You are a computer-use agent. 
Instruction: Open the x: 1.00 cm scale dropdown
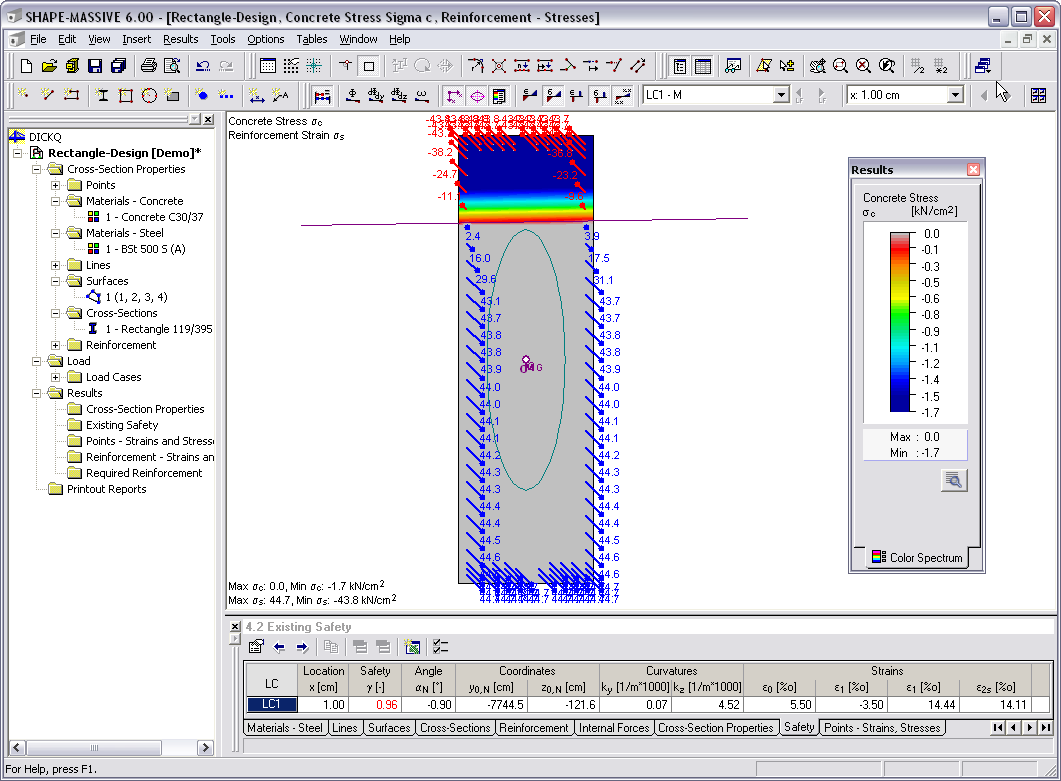(x=955, y=94)
